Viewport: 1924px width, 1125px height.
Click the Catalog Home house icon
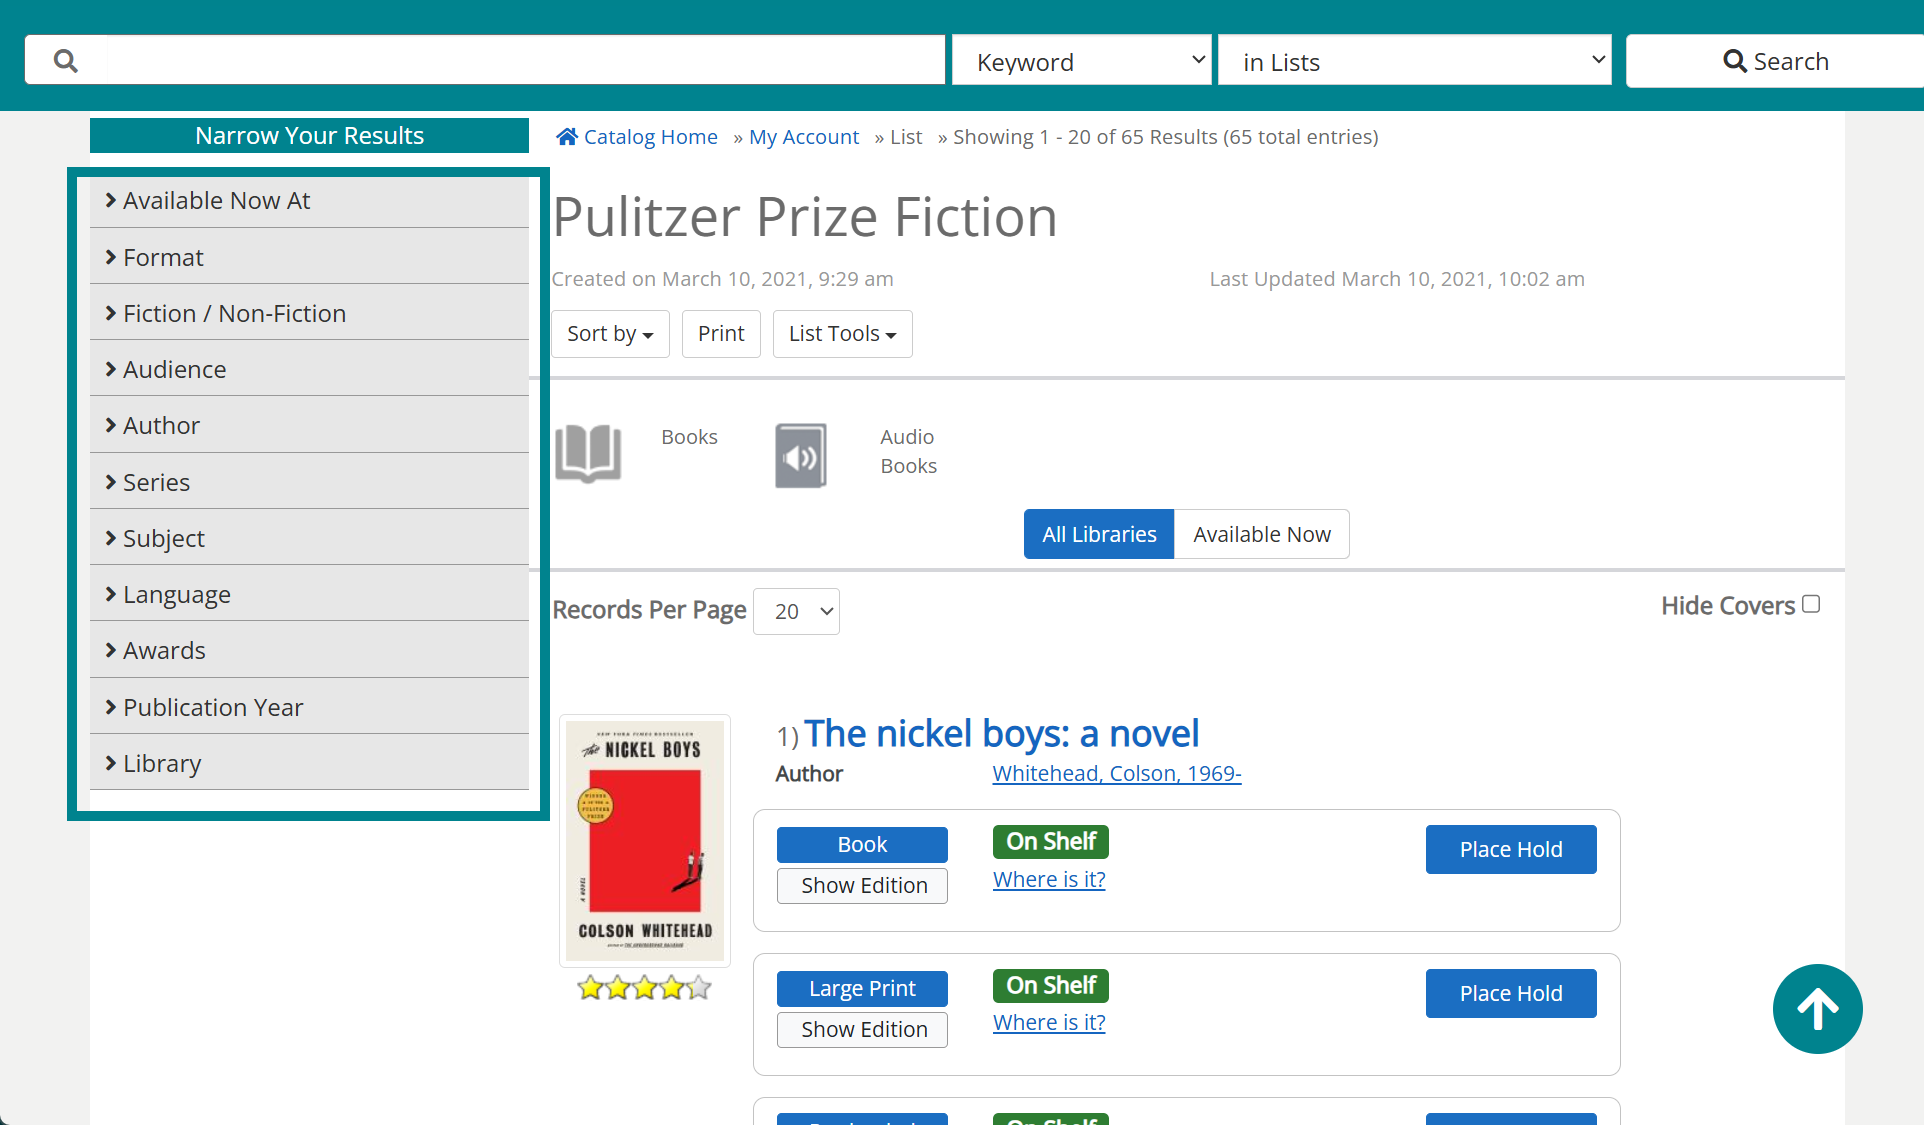tap(567, 137)
